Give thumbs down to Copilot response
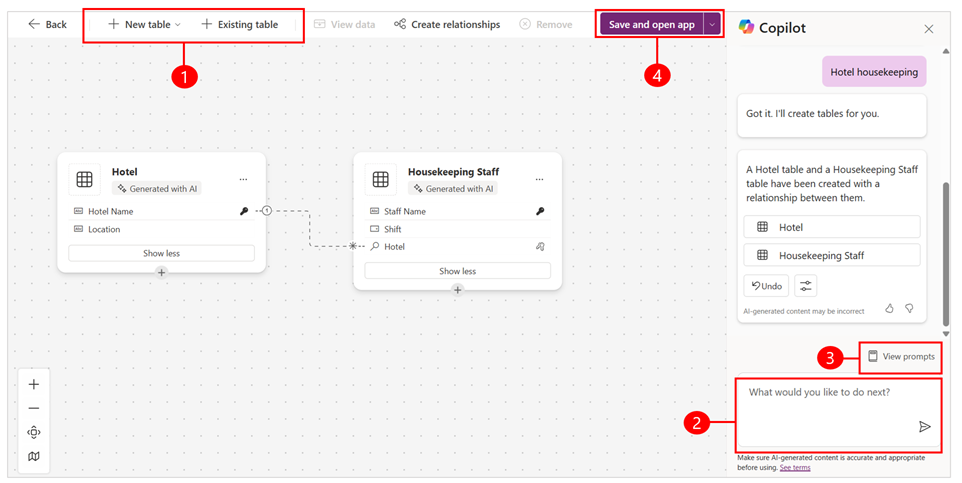 click(x=910, y=309)
